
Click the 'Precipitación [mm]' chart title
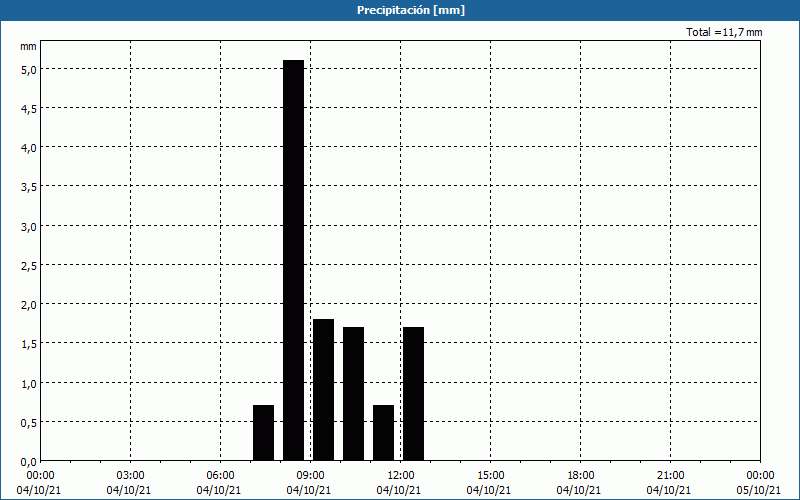(411, 10)
